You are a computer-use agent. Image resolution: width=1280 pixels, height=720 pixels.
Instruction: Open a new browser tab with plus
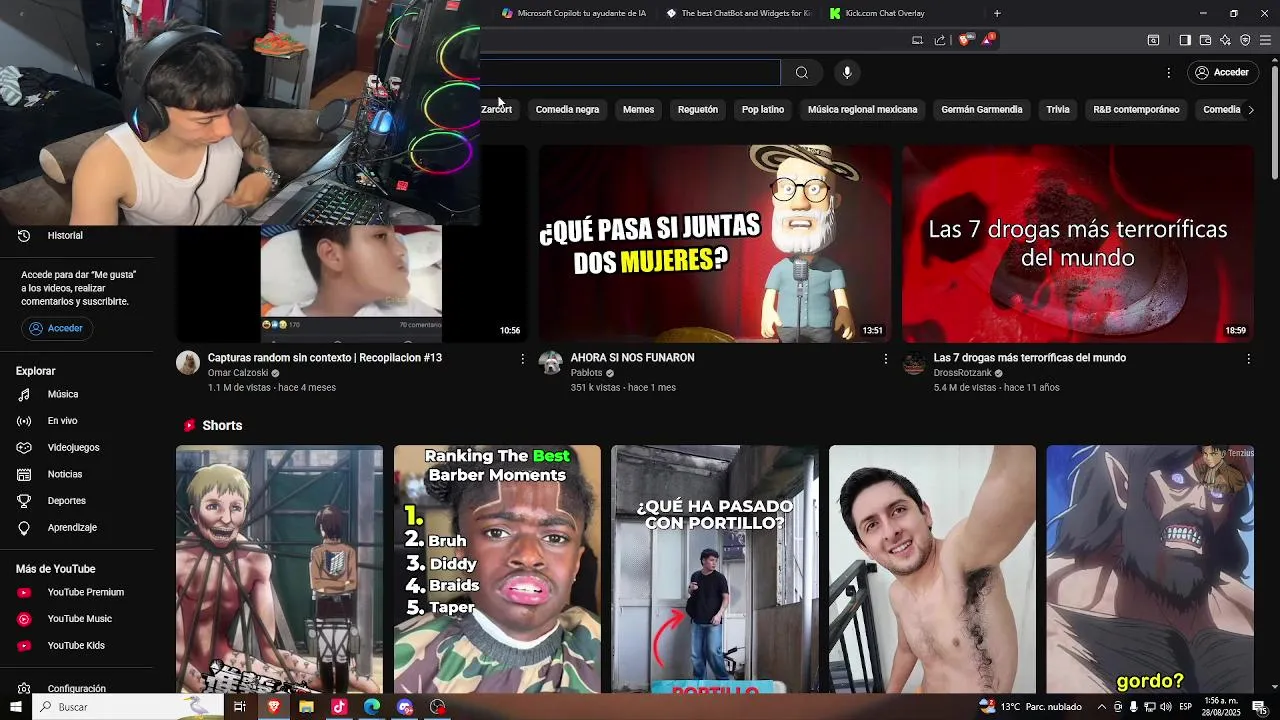997,13
